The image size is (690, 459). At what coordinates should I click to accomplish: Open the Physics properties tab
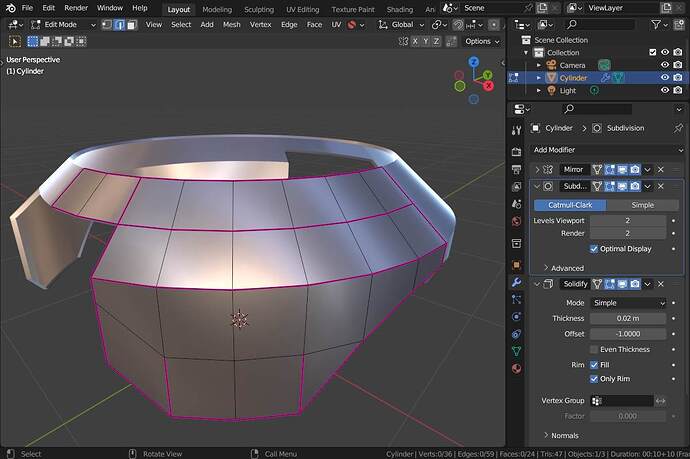click(517, 316)
